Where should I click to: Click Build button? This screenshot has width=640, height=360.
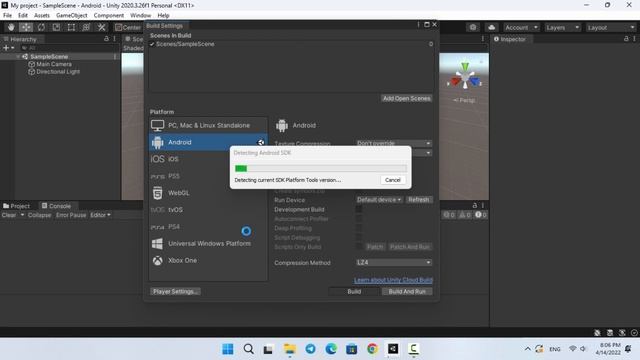click(x=354, y=291)
